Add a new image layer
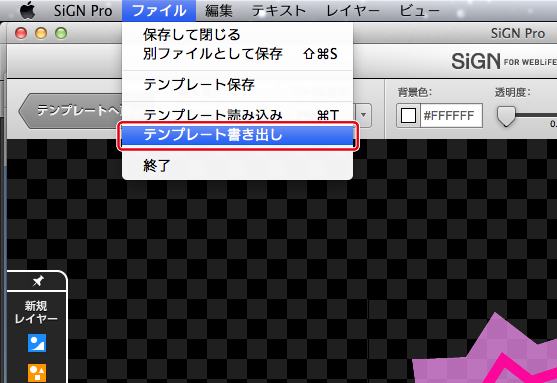The height and width of the screenshot is (383, 557). click(x=37, y=343)
